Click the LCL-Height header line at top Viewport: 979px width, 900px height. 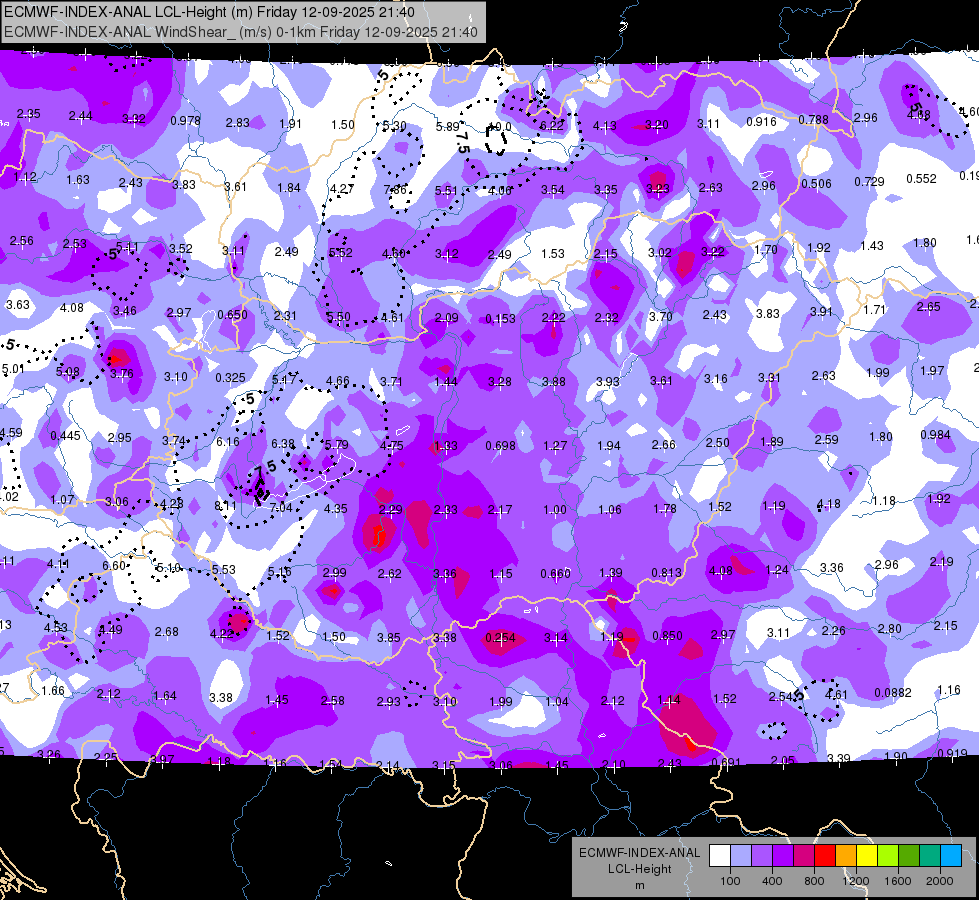tap(209, 12)
